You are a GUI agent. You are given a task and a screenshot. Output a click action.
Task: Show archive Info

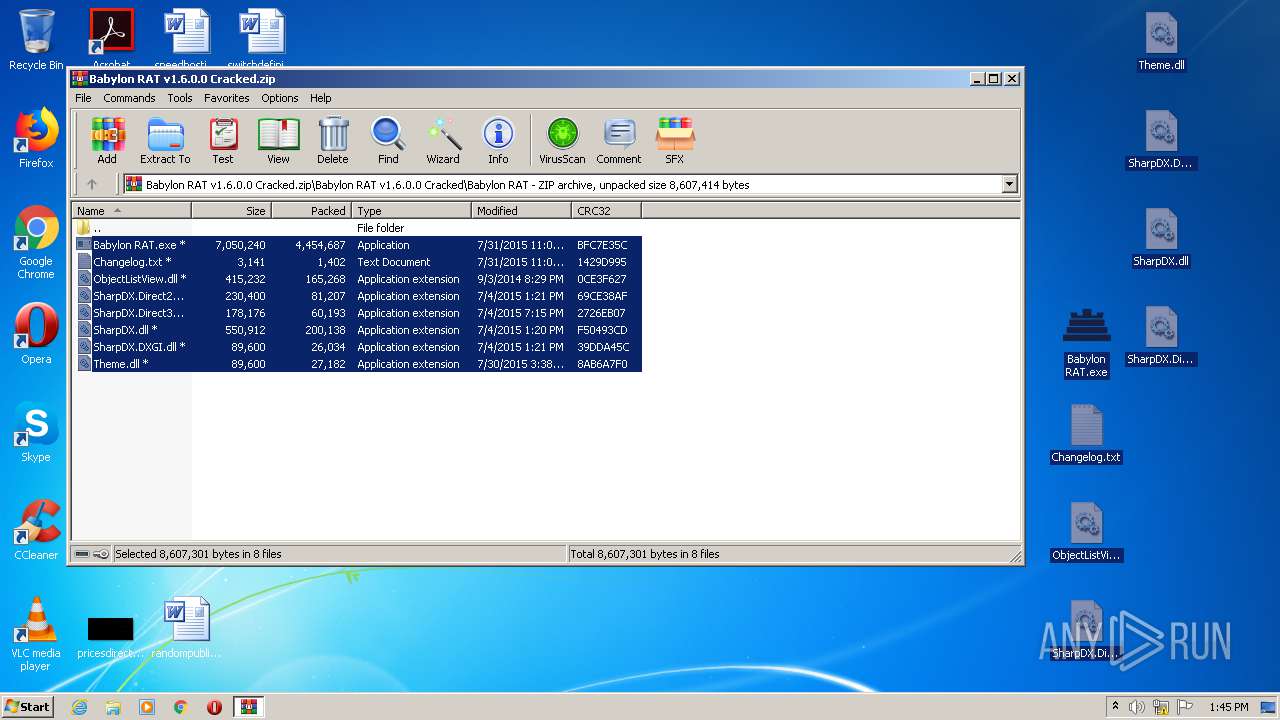pos(498,140)
